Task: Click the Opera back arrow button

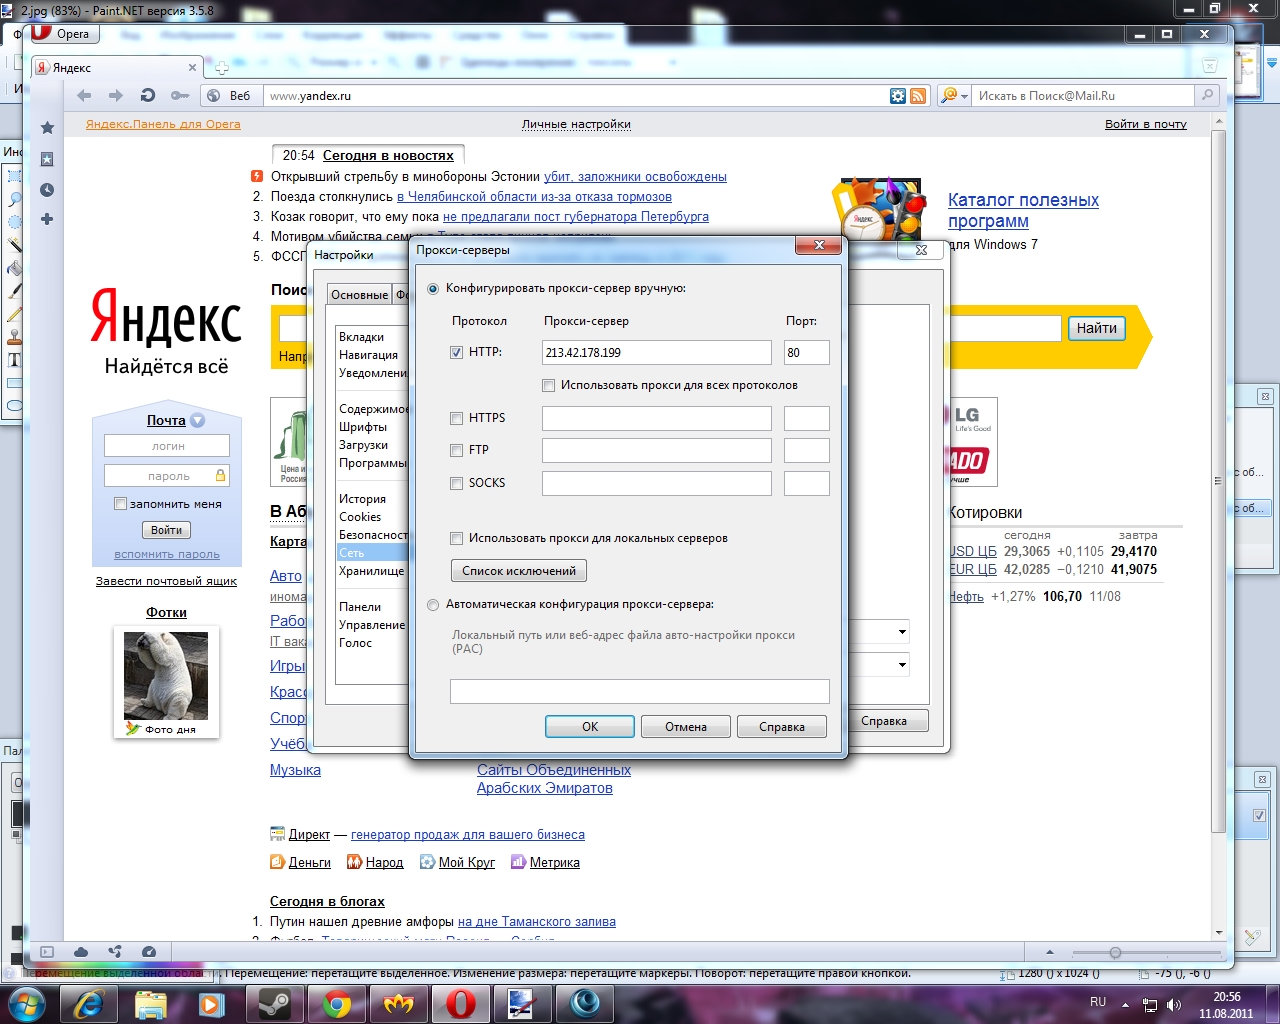Action: [84, 96]
